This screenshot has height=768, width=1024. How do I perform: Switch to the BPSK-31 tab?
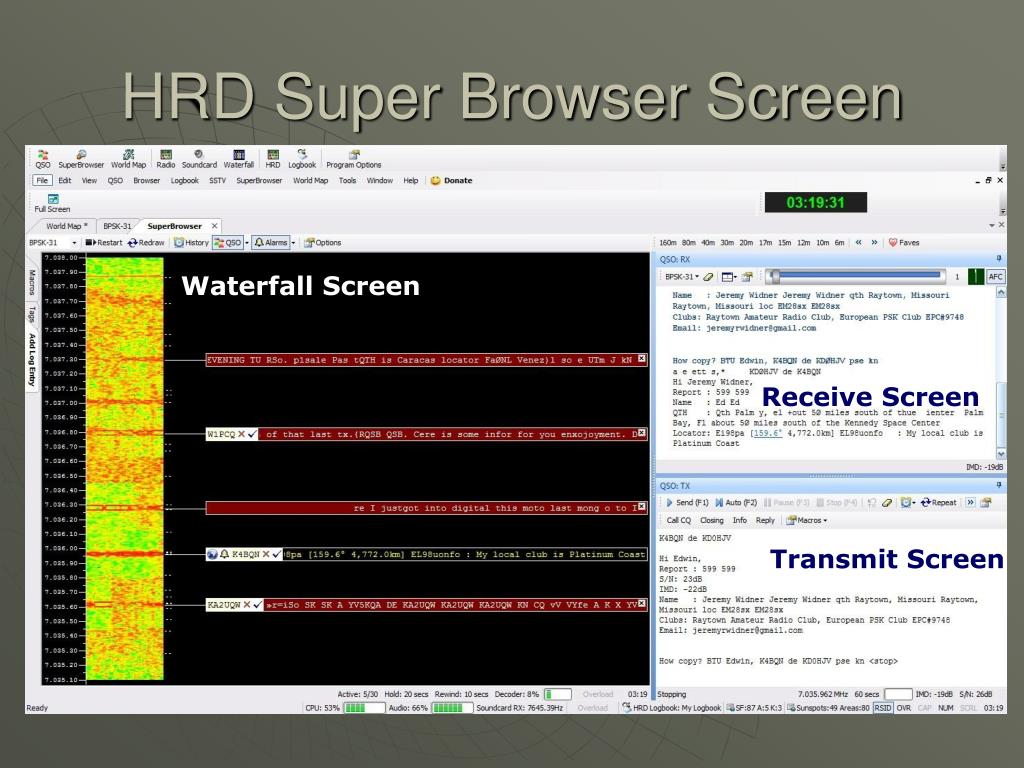118,226
